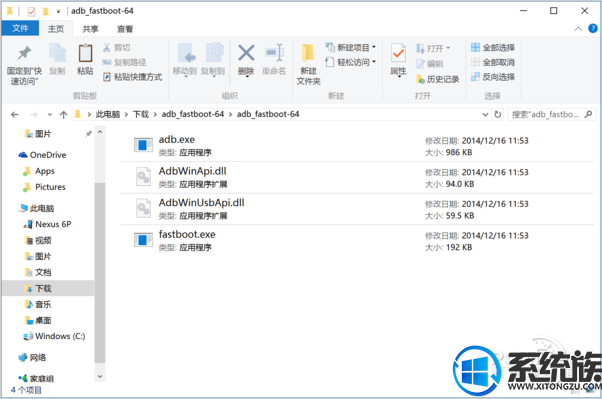This screenshot has width=602, height=399.
Task: Click the Properties checkmark icon
Action: click(x=398, y=53)
